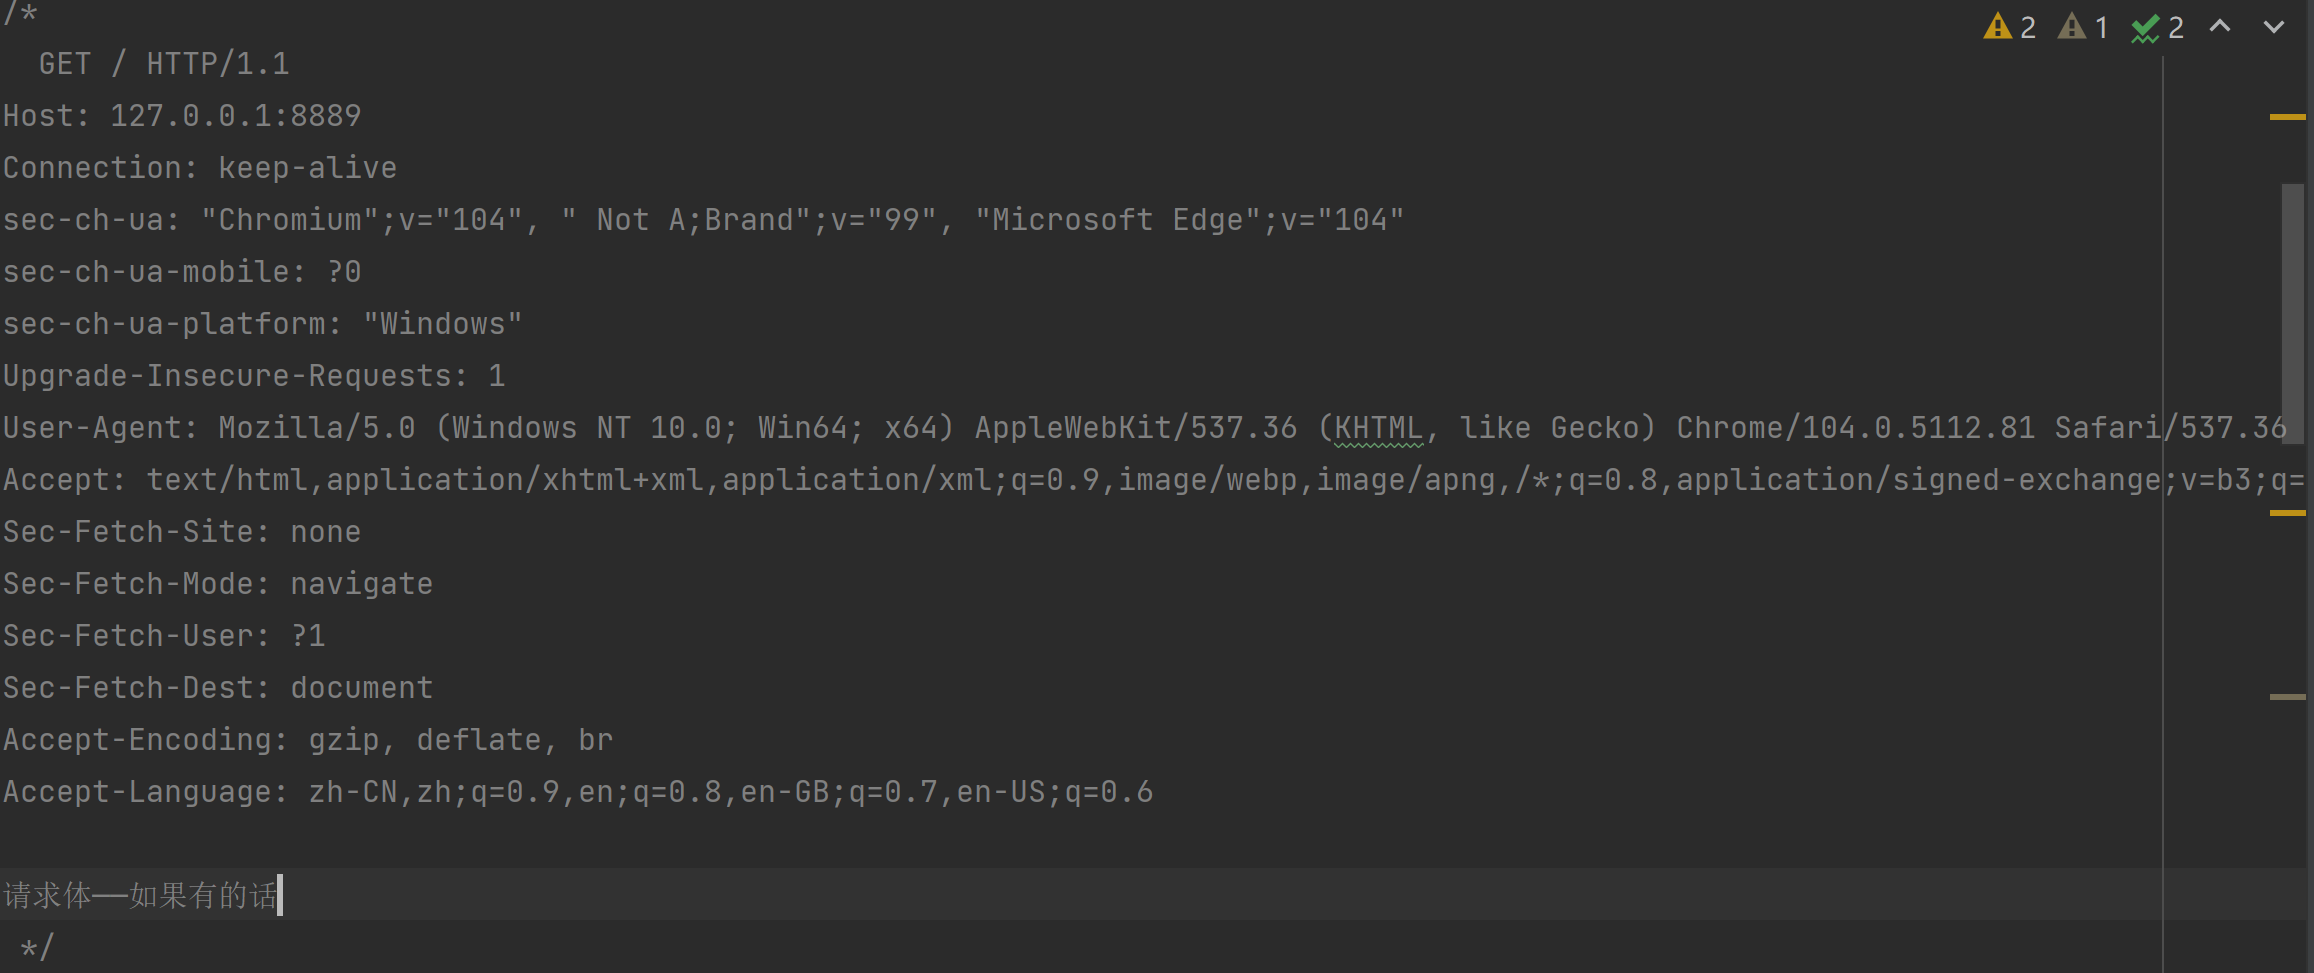The image size is (2314, 973).
Task: Click the Sec-Fetch-Mode: navigate line
Action: 218,584
